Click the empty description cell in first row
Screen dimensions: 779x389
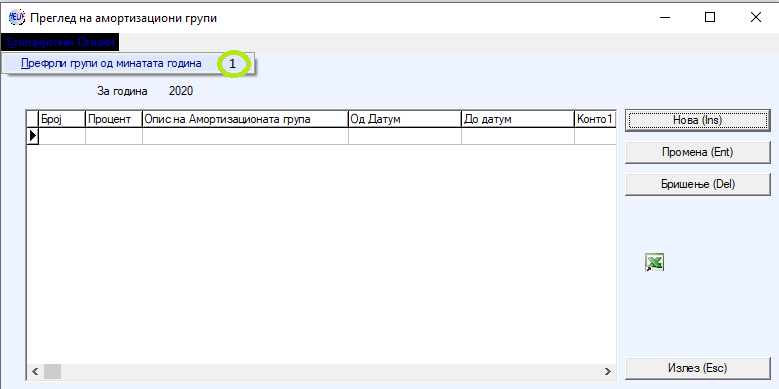pyautogui.click(x=245, y=136)
